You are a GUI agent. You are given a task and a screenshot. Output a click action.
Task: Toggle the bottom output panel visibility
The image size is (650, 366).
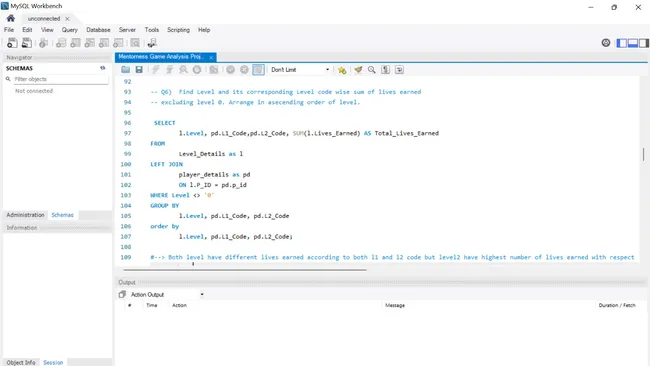[x=633, y=43]
